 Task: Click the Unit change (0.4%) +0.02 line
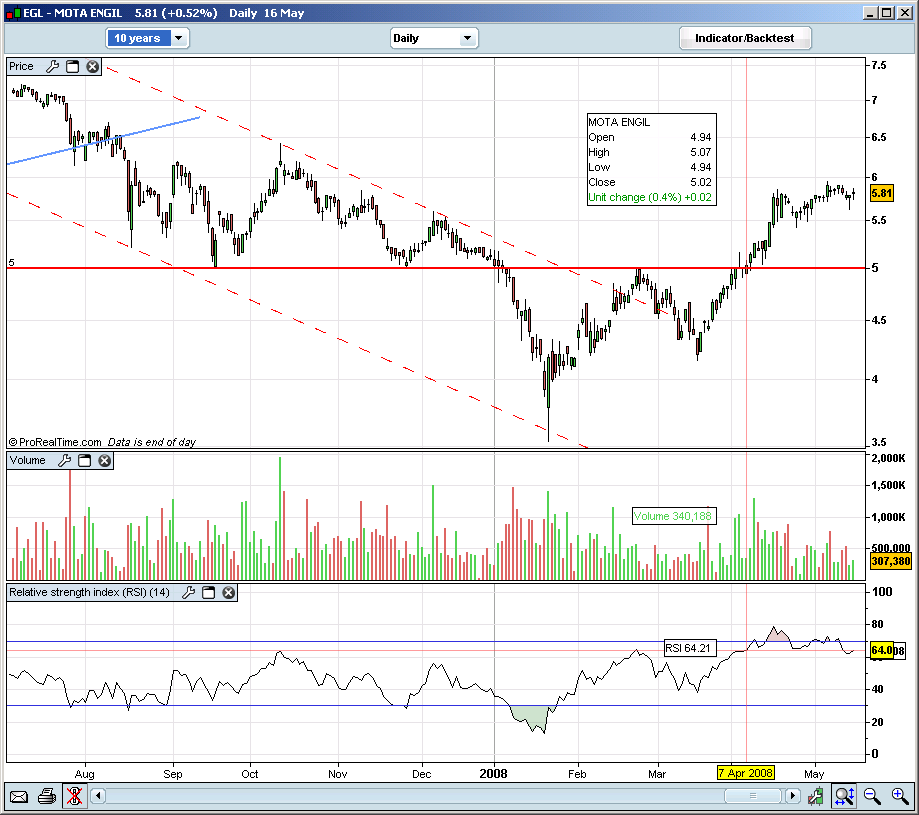point(650,197)
